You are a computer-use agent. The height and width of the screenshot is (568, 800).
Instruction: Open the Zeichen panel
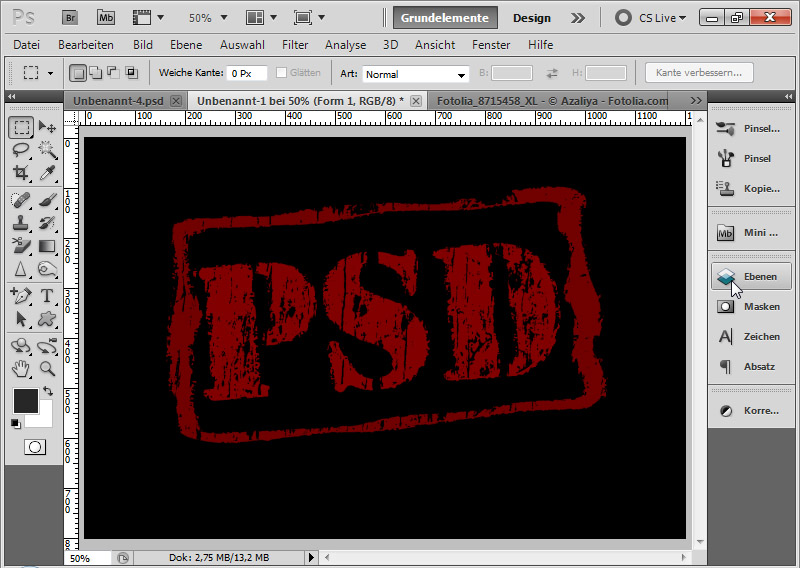coord(752,336)
